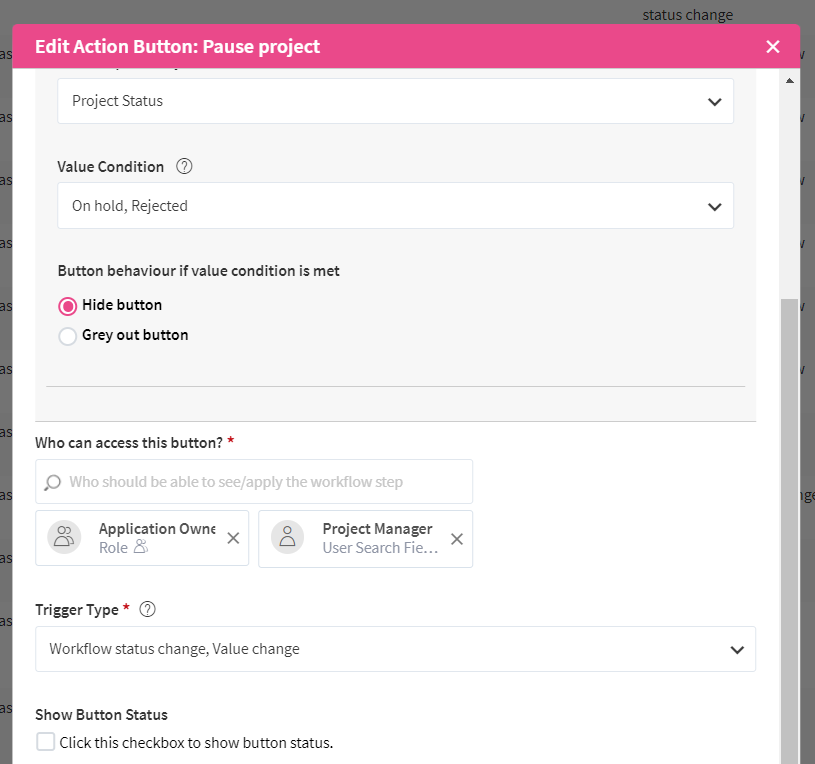Click the Trigger Type help icon
The image size is (815, 764).
click(148, 609)
